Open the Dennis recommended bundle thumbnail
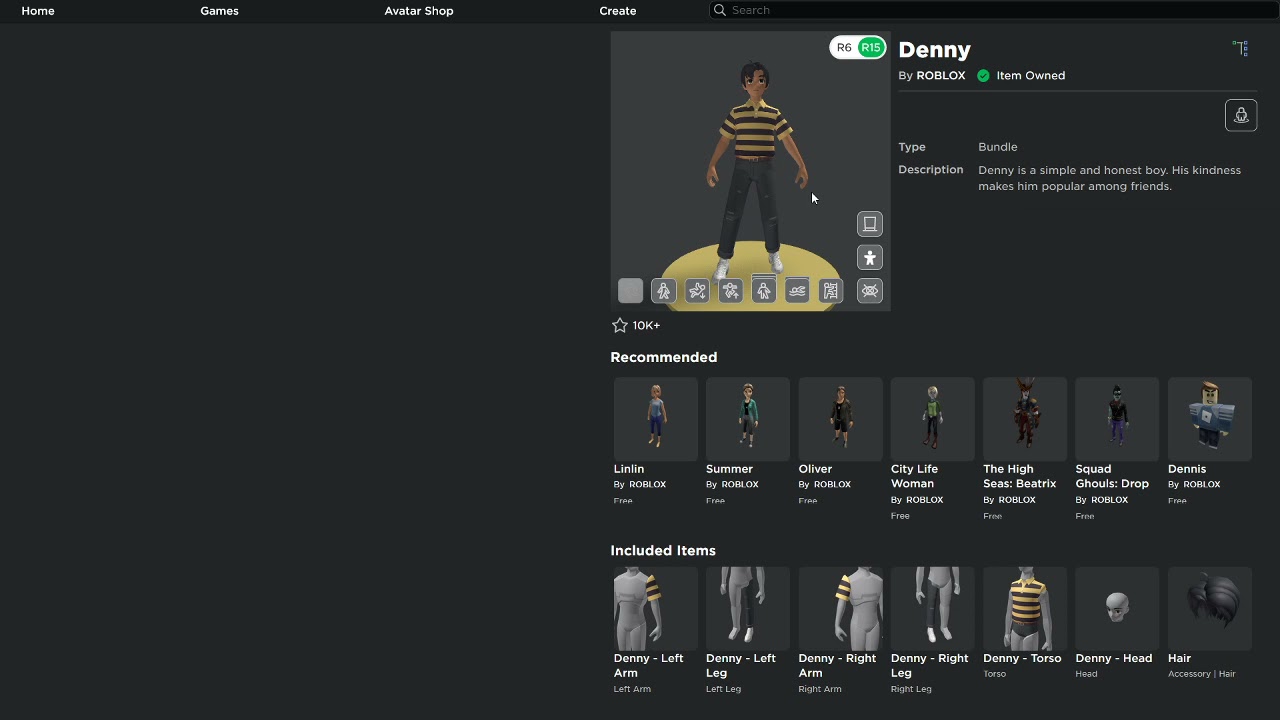This screenshot has width=1280, height=720. (x=1210, y=419)
